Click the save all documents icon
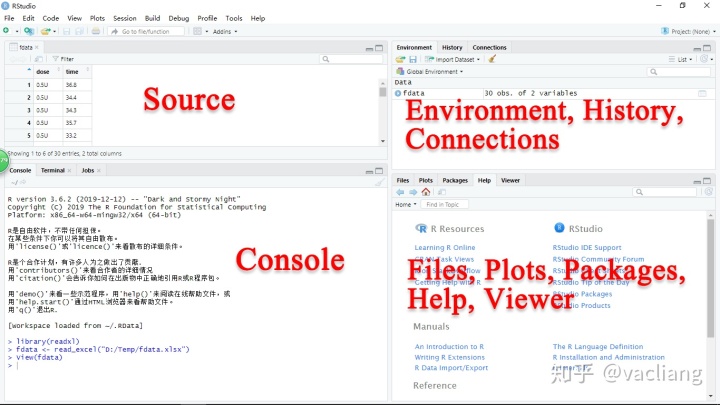Image resolution: width=720 pixels, height=405 pixels. [79, 31]
